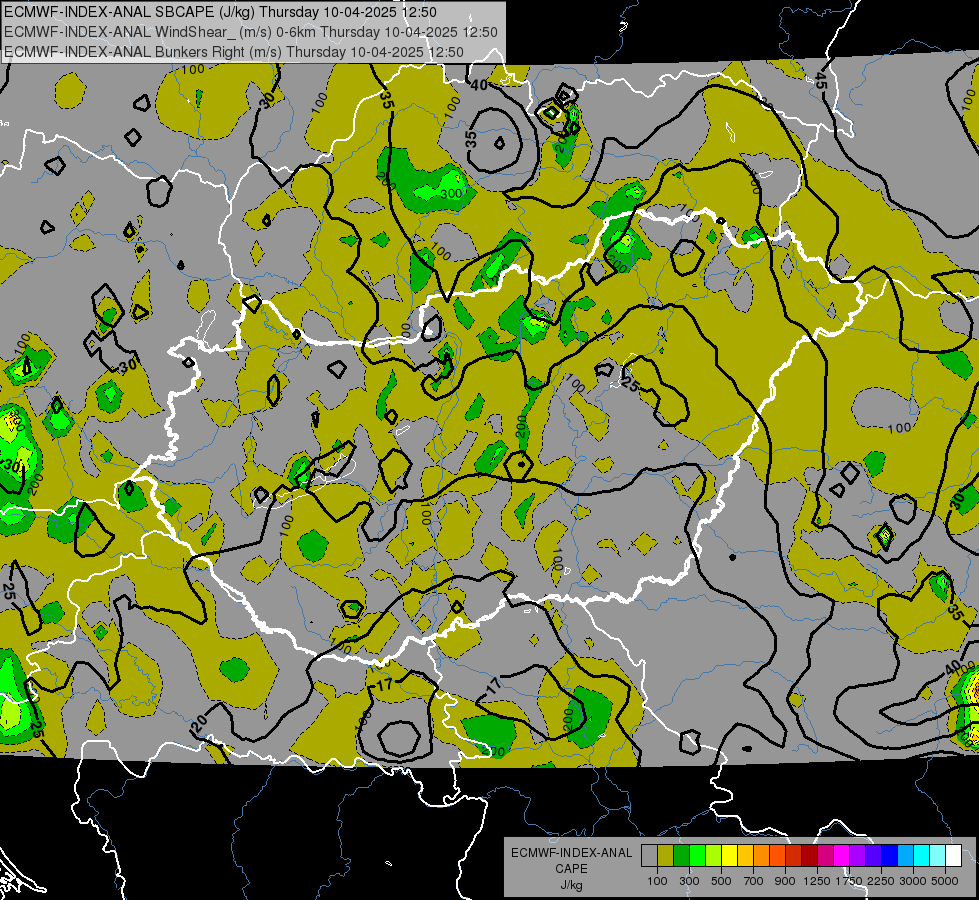Click the olive swatch in the CAPE legend
Image resolution: width=979 pixels, height=900 pixels.
coord(666,856)
